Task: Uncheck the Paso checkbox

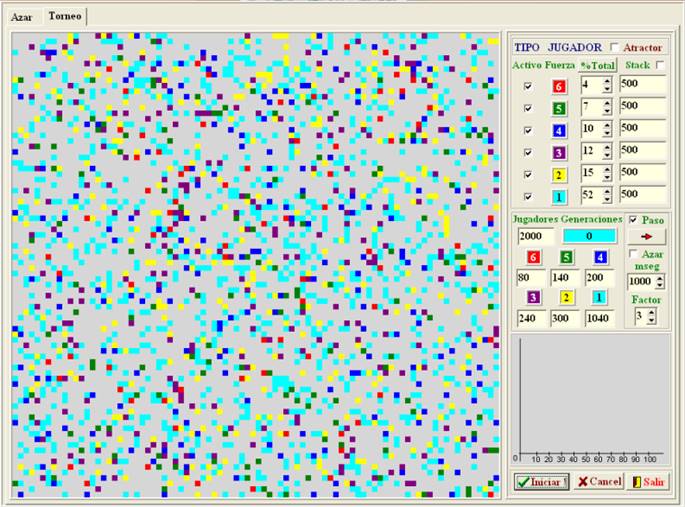Action: [632, 219]
